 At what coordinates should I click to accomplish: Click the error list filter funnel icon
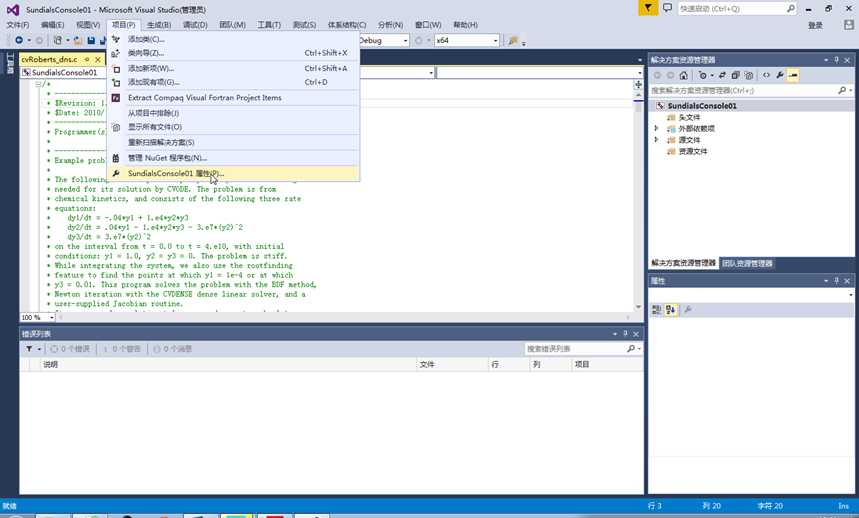pyautogui.click(x=29, y=349)
